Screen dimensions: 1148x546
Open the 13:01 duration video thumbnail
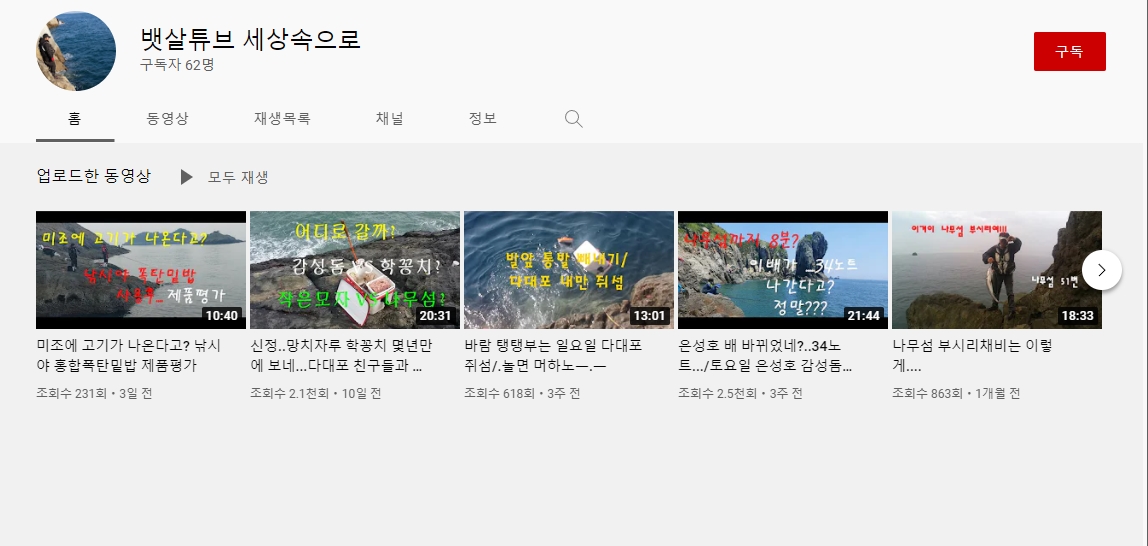[569, 270]
